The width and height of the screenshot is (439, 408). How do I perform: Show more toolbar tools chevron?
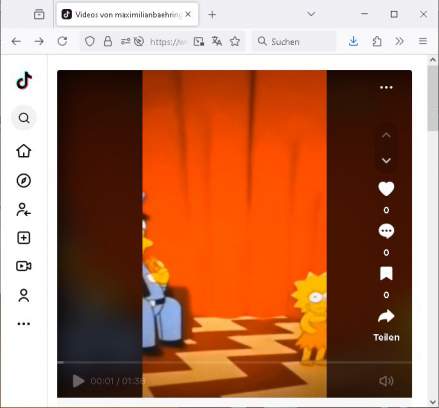(x=399, y=41)
